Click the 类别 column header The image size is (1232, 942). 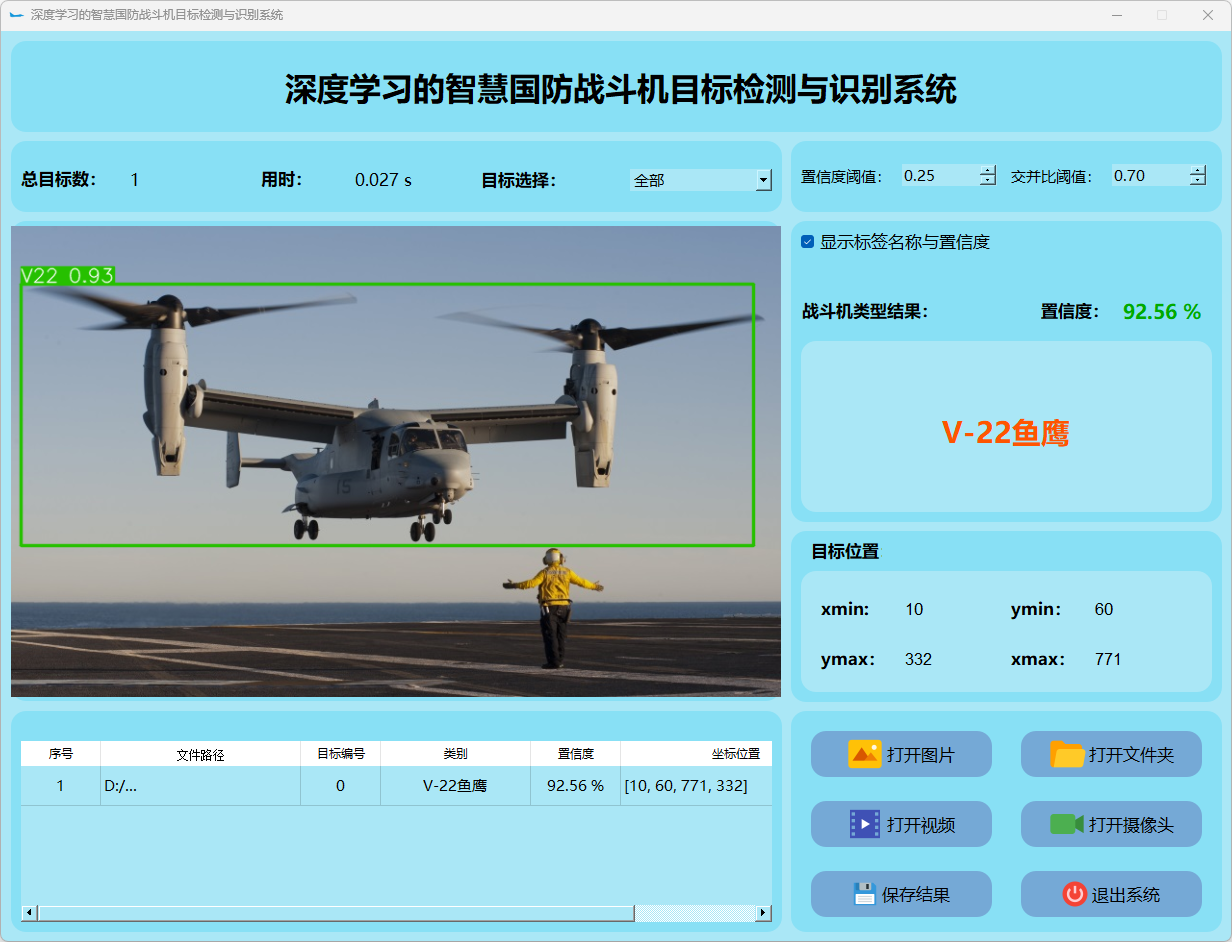(456, 754)
